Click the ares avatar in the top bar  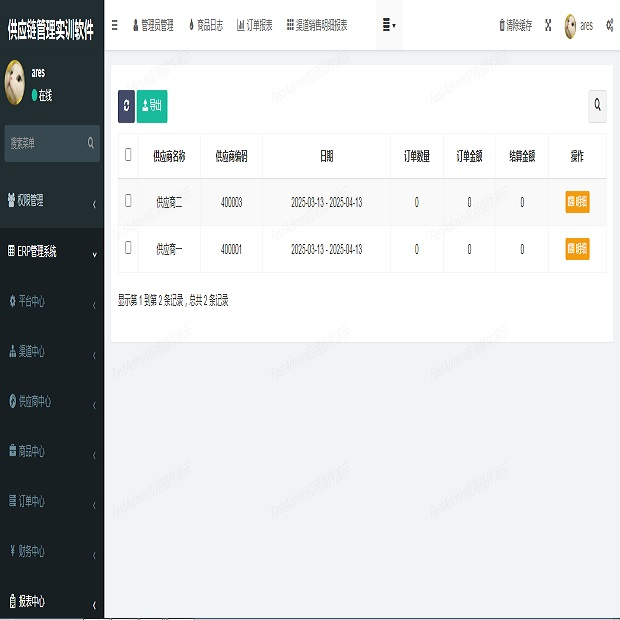click(x=570, y=25)
